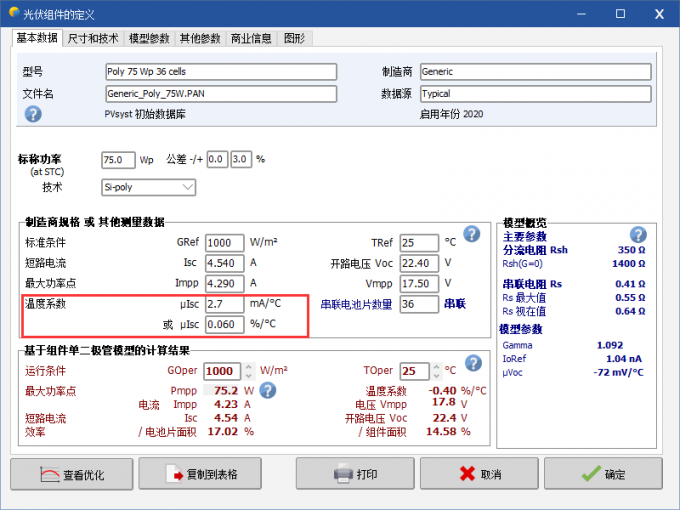
Task: Click the Impp field showing 4.290
Action: tap(224, 283)
